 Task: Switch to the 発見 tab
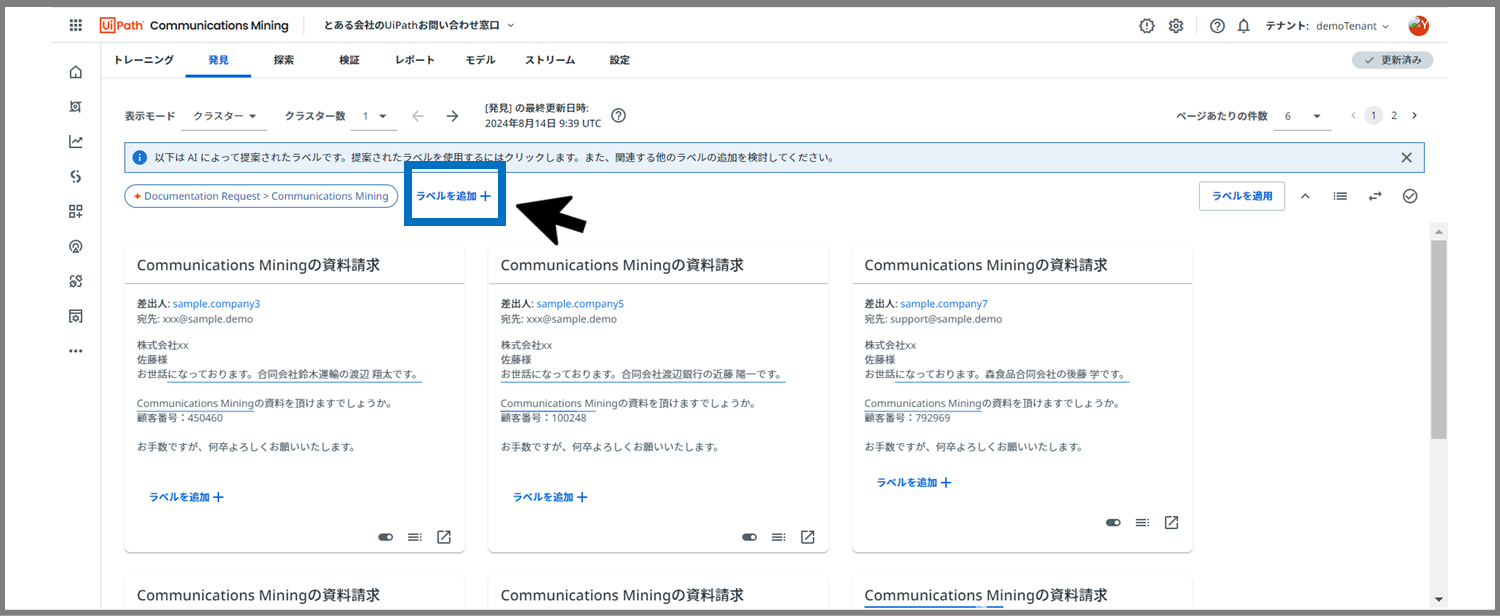pyautogui.click(x=218, y=60)
